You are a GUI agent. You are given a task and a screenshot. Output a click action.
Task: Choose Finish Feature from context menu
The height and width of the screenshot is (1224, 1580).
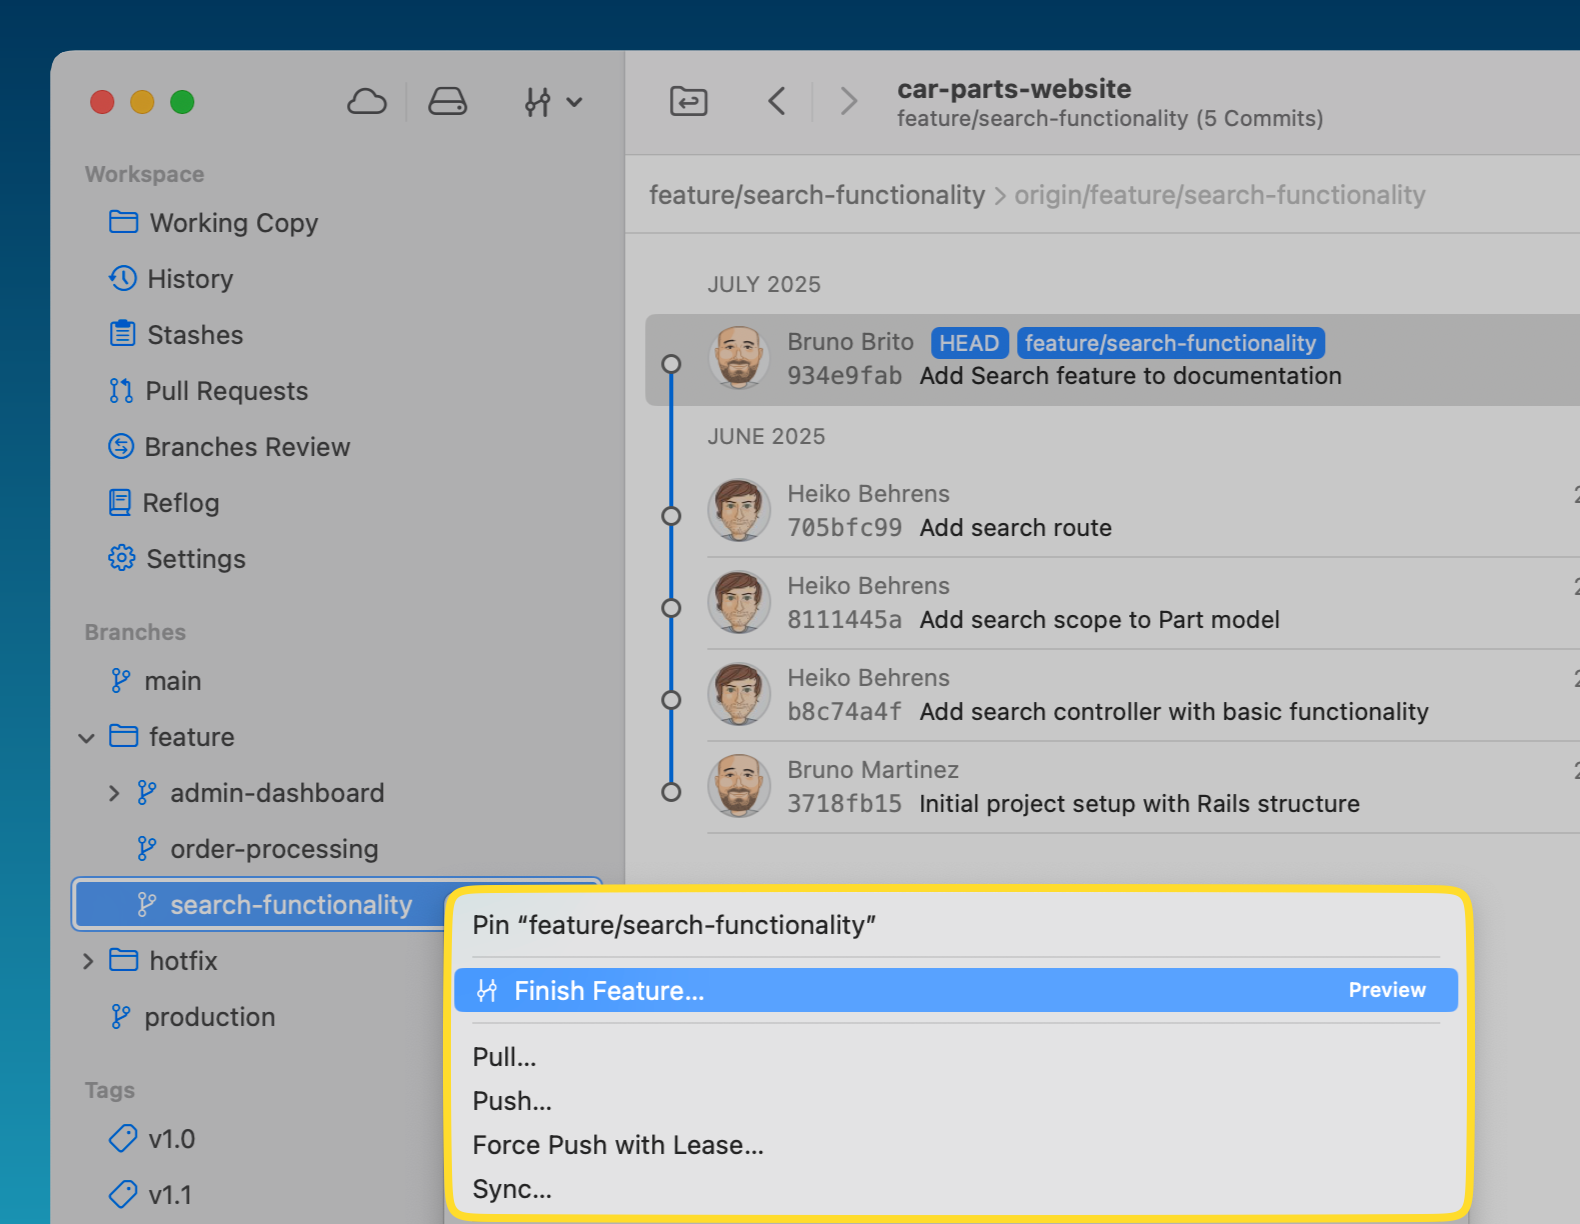point(608,991)
